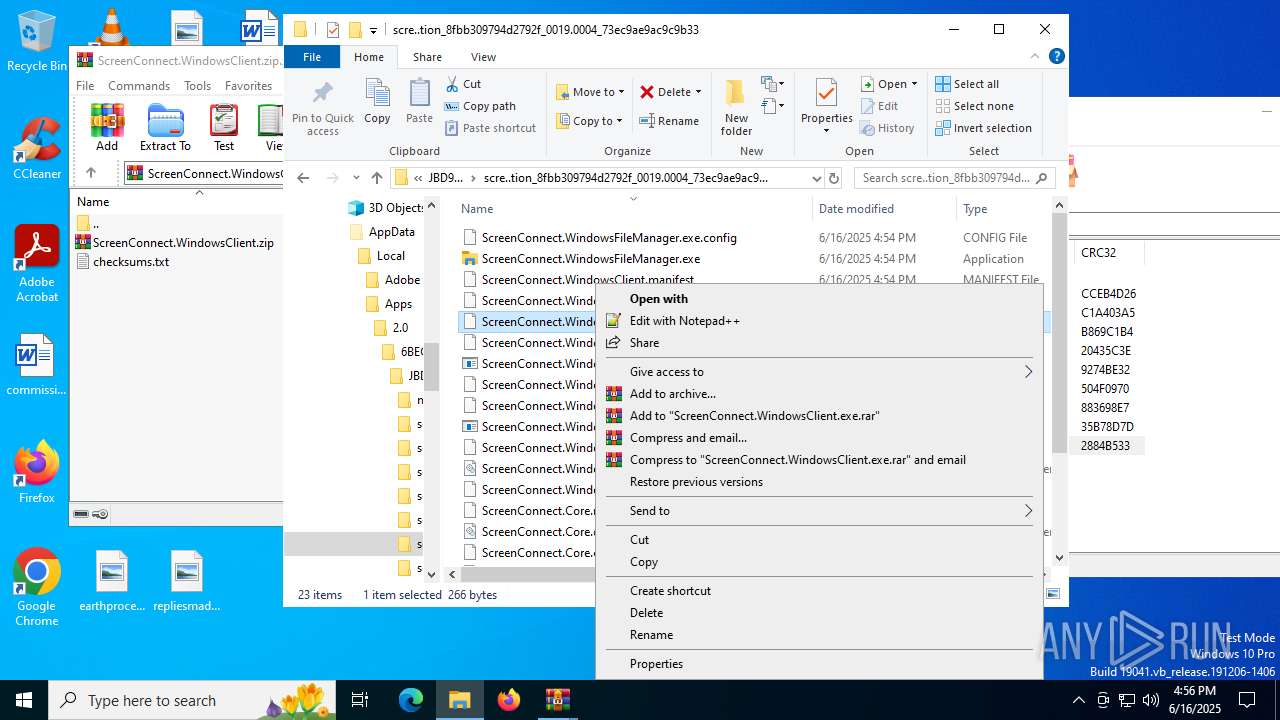Image resolution: width=1280 pixels, height=720 pixels.
Task: Select ScreenConnect.WindowsFileManager.exe file
Action: pos(590,259)
